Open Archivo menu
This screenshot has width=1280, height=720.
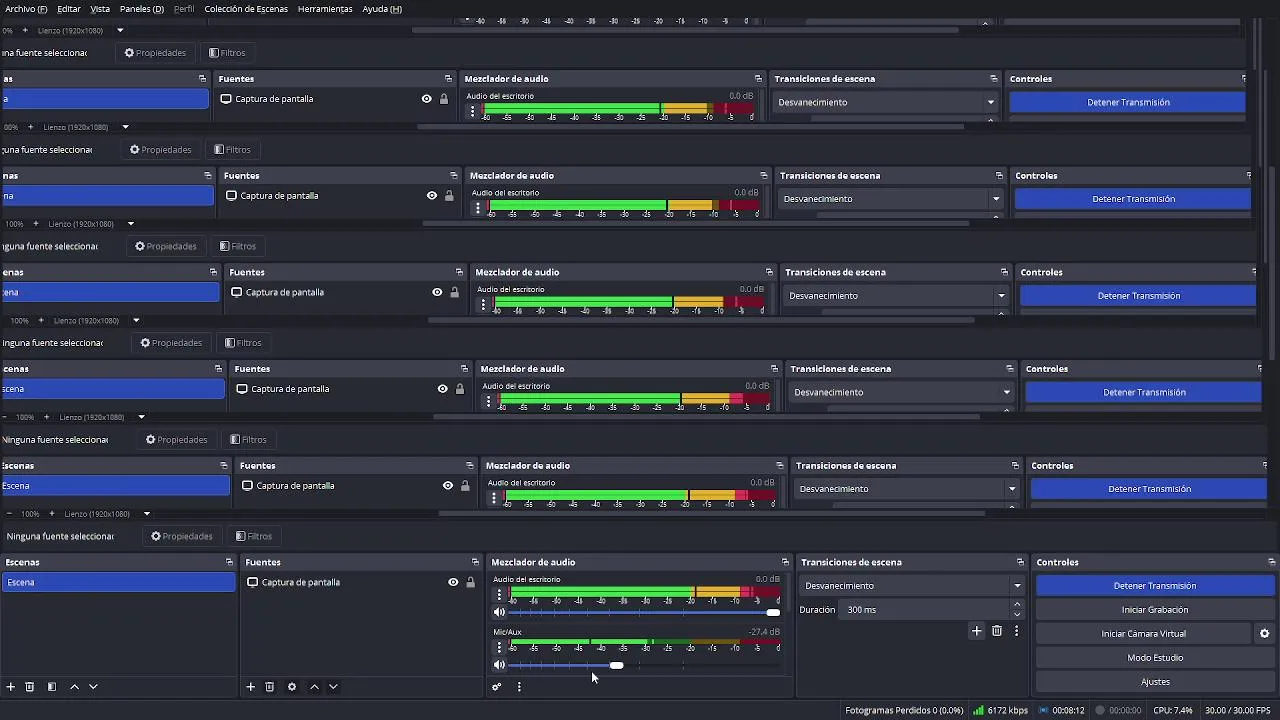point(26,9)
